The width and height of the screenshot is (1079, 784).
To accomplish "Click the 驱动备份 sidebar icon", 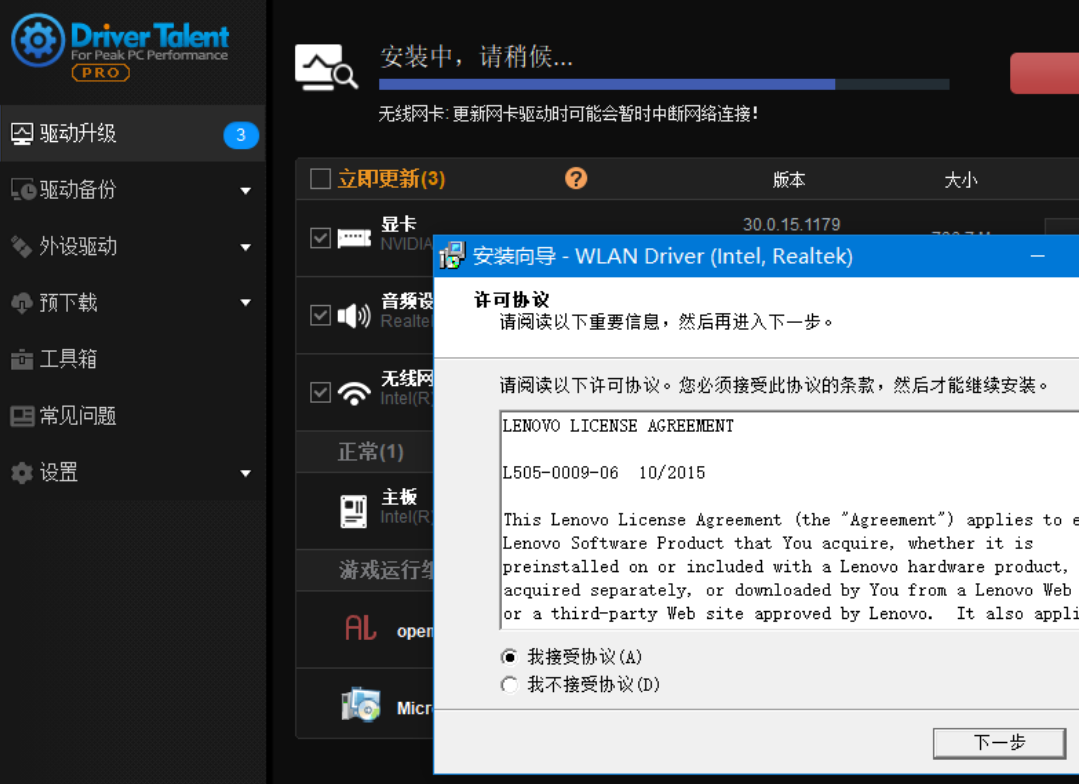I will (x=23, y=189).
